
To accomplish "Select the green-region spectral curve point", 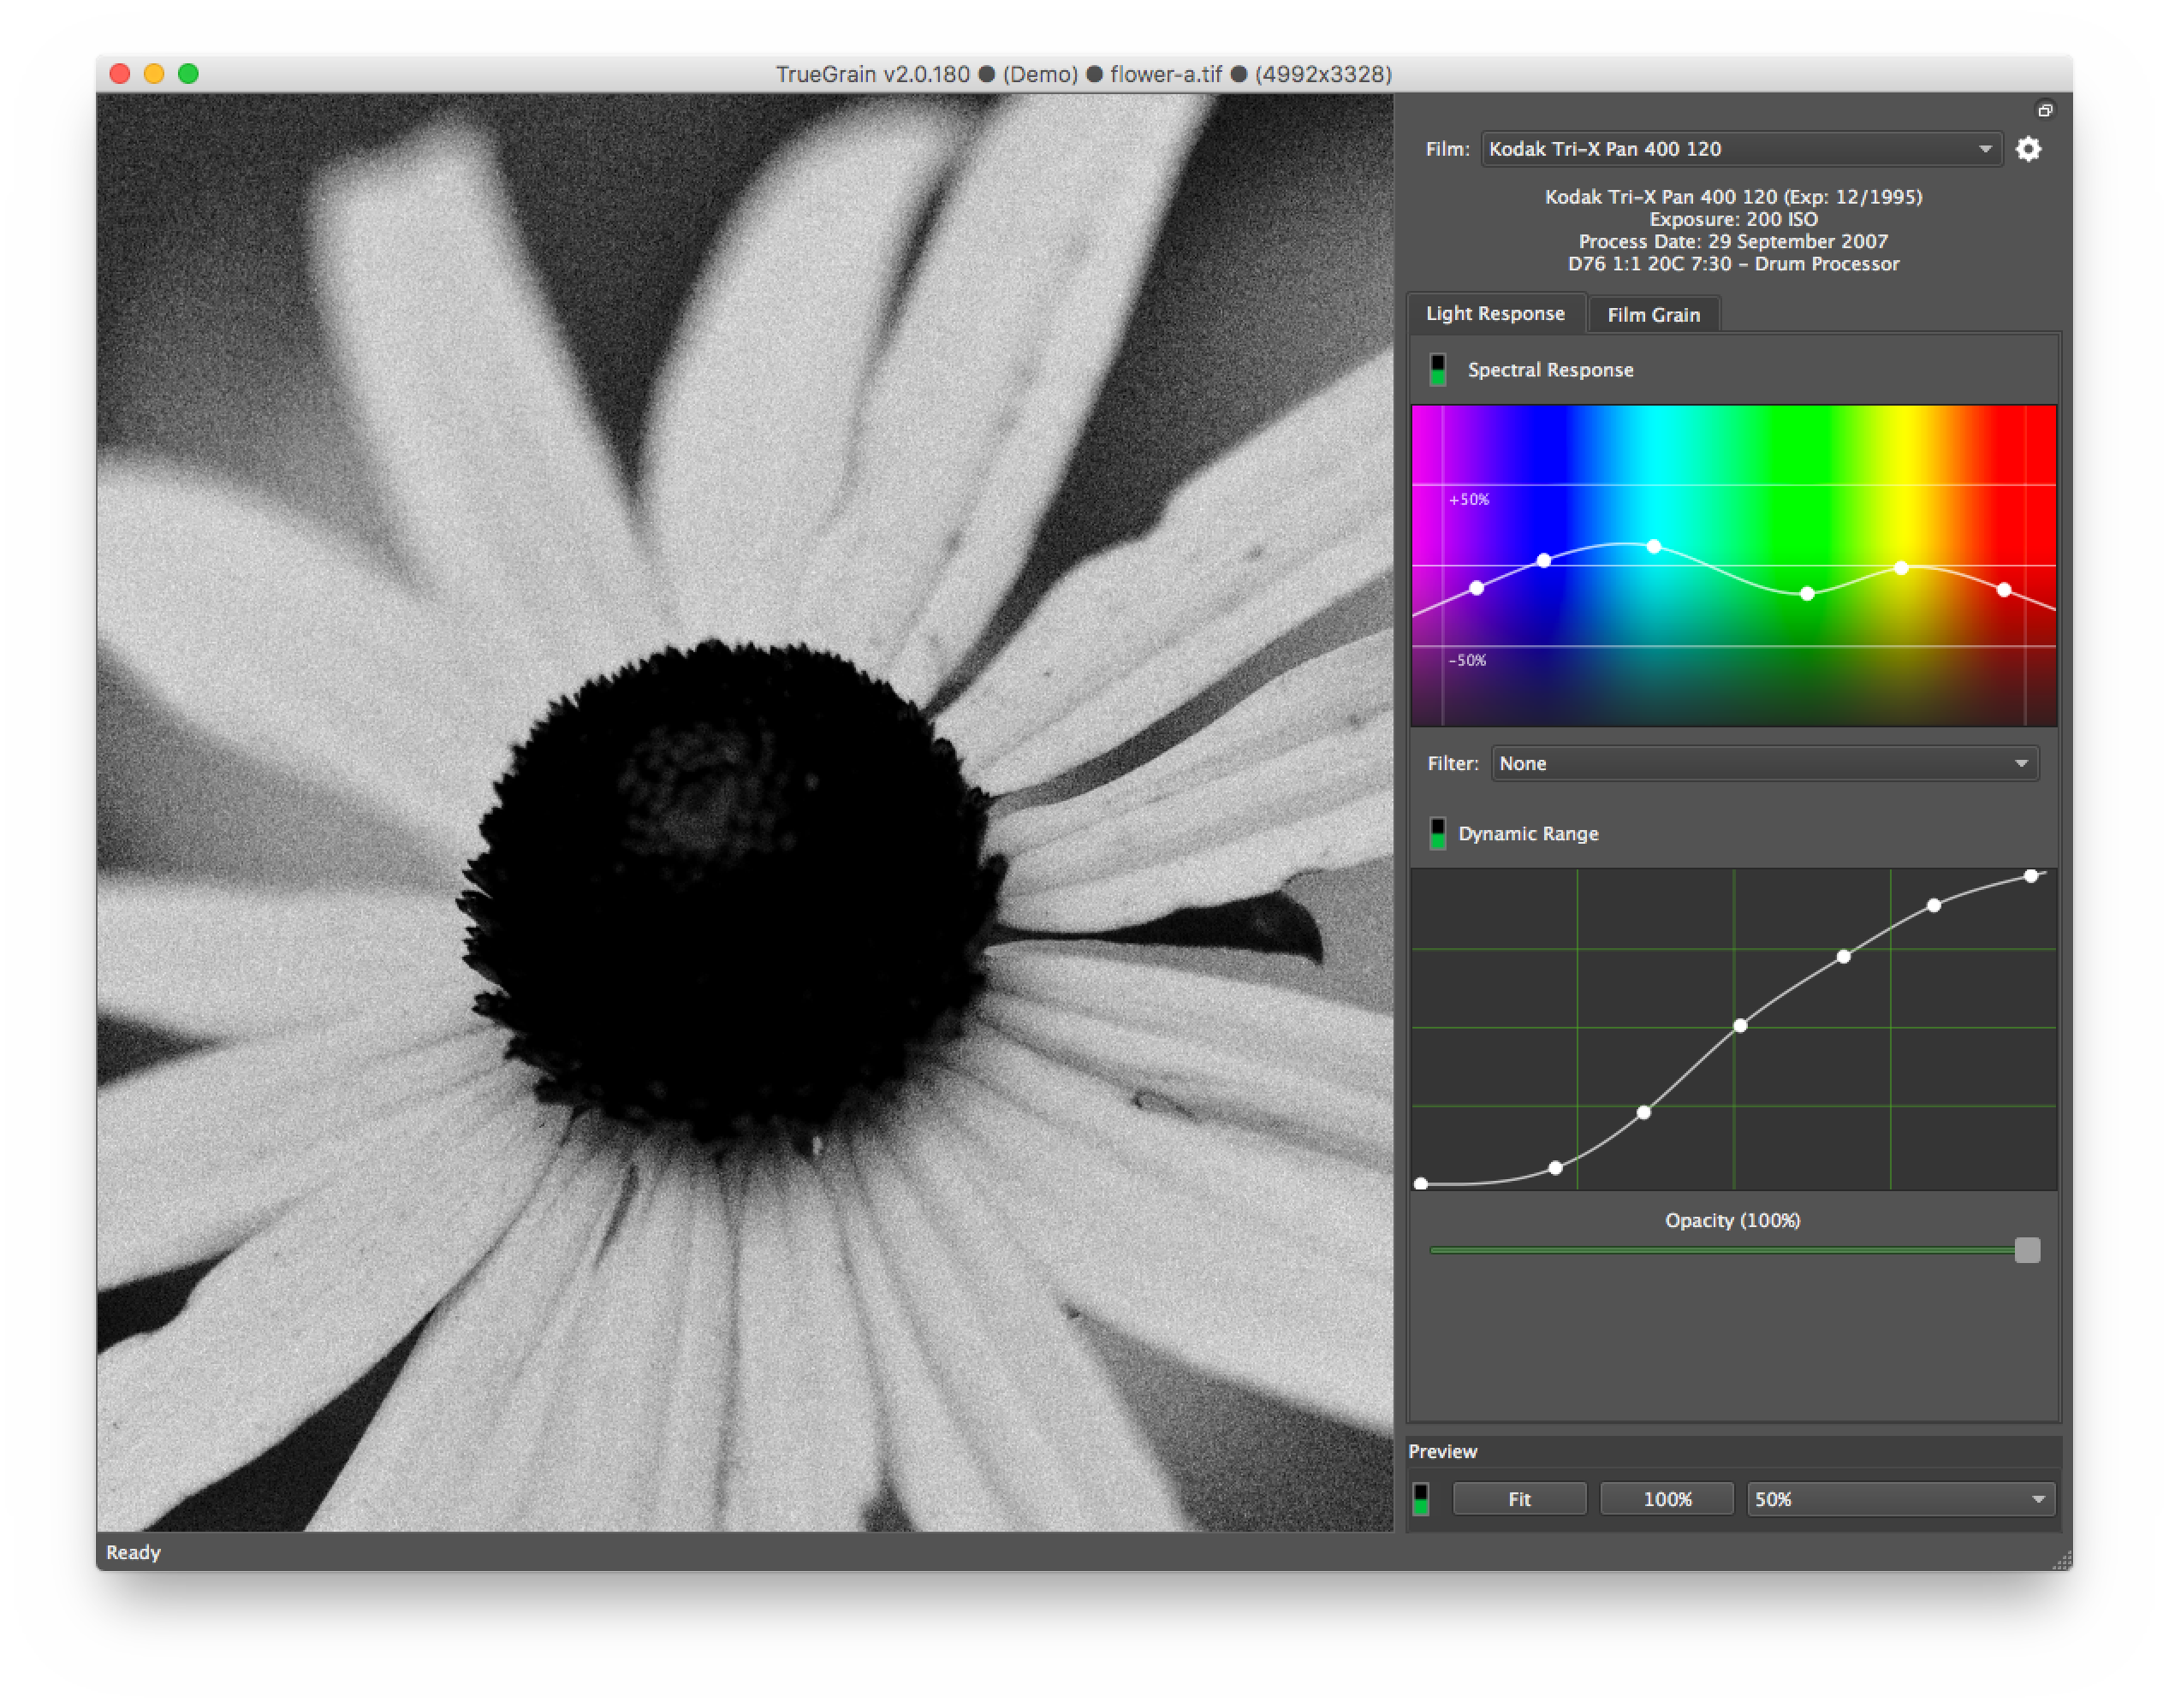I will (x=1807, y=594).
